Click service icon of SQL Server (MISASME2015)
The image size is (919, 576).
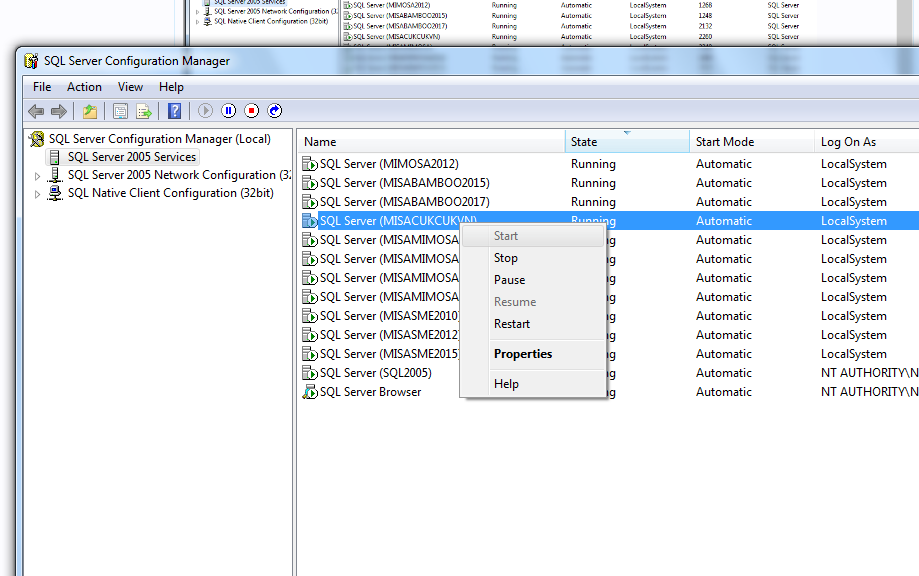coord(309,354)
